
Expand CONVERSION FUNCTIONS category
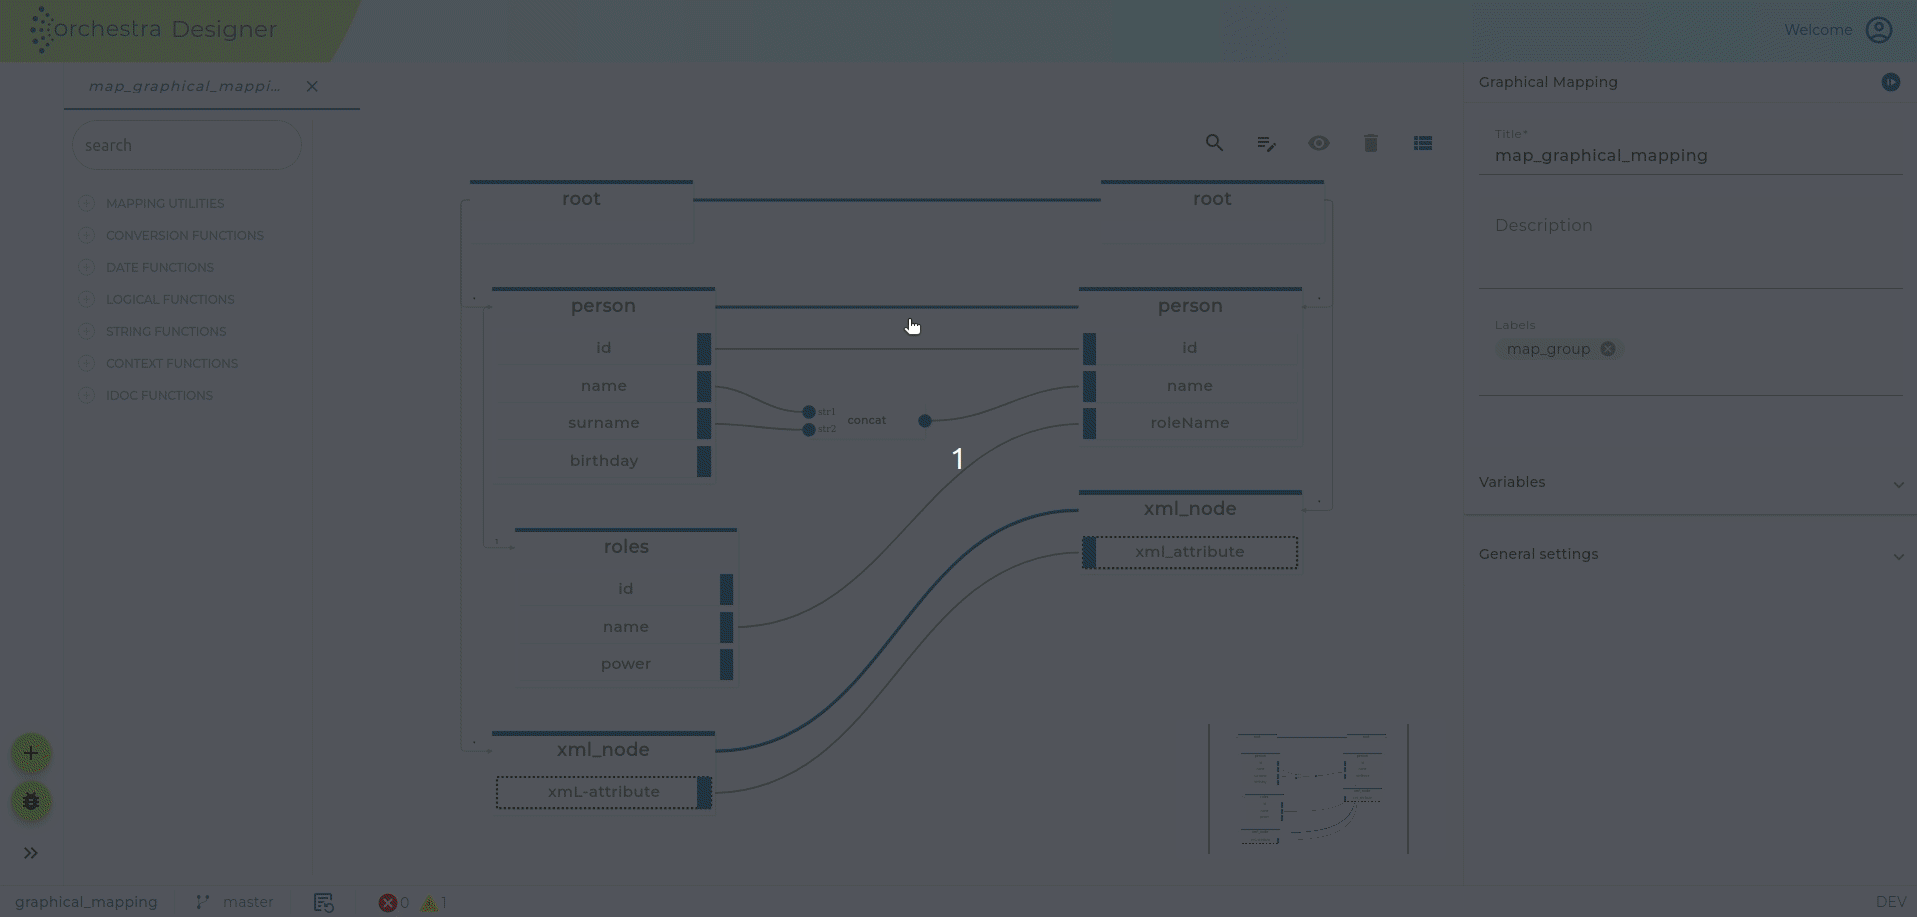(x=87, y=235)
